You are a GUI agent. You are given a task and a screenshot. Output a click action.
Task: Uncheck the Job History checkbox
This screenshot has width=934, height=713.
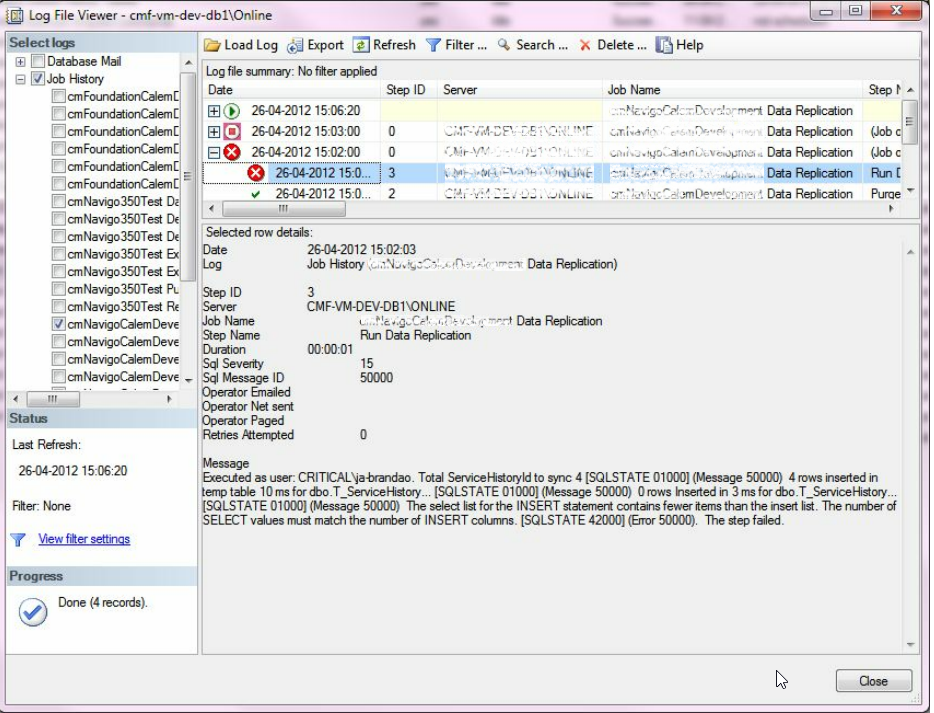pyautogui.click(x=38, y=79)
